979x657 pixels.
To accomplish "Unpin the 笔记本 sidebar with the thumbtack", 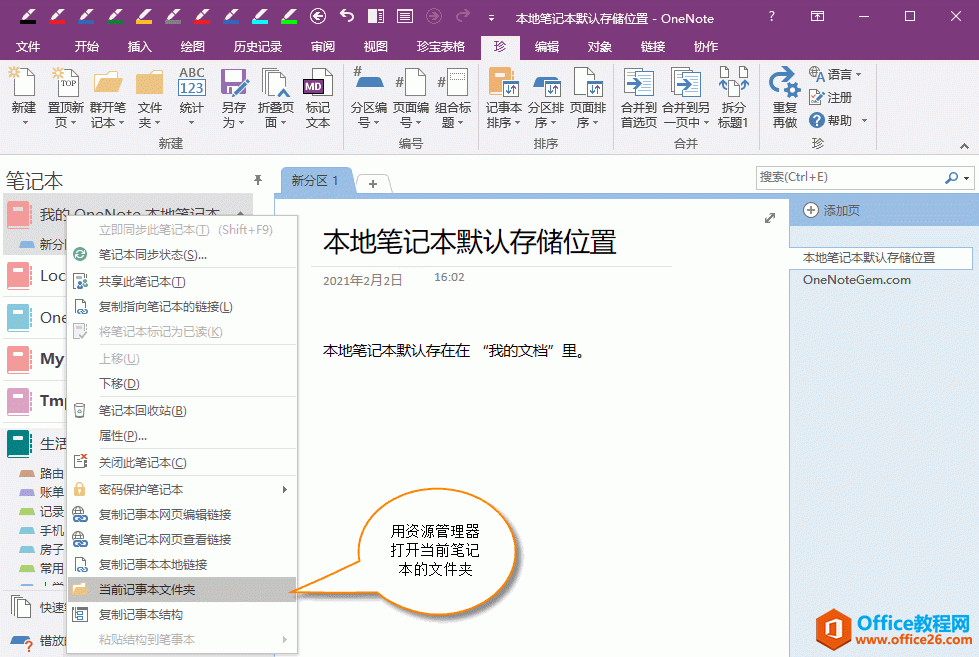I will (258, 180).
